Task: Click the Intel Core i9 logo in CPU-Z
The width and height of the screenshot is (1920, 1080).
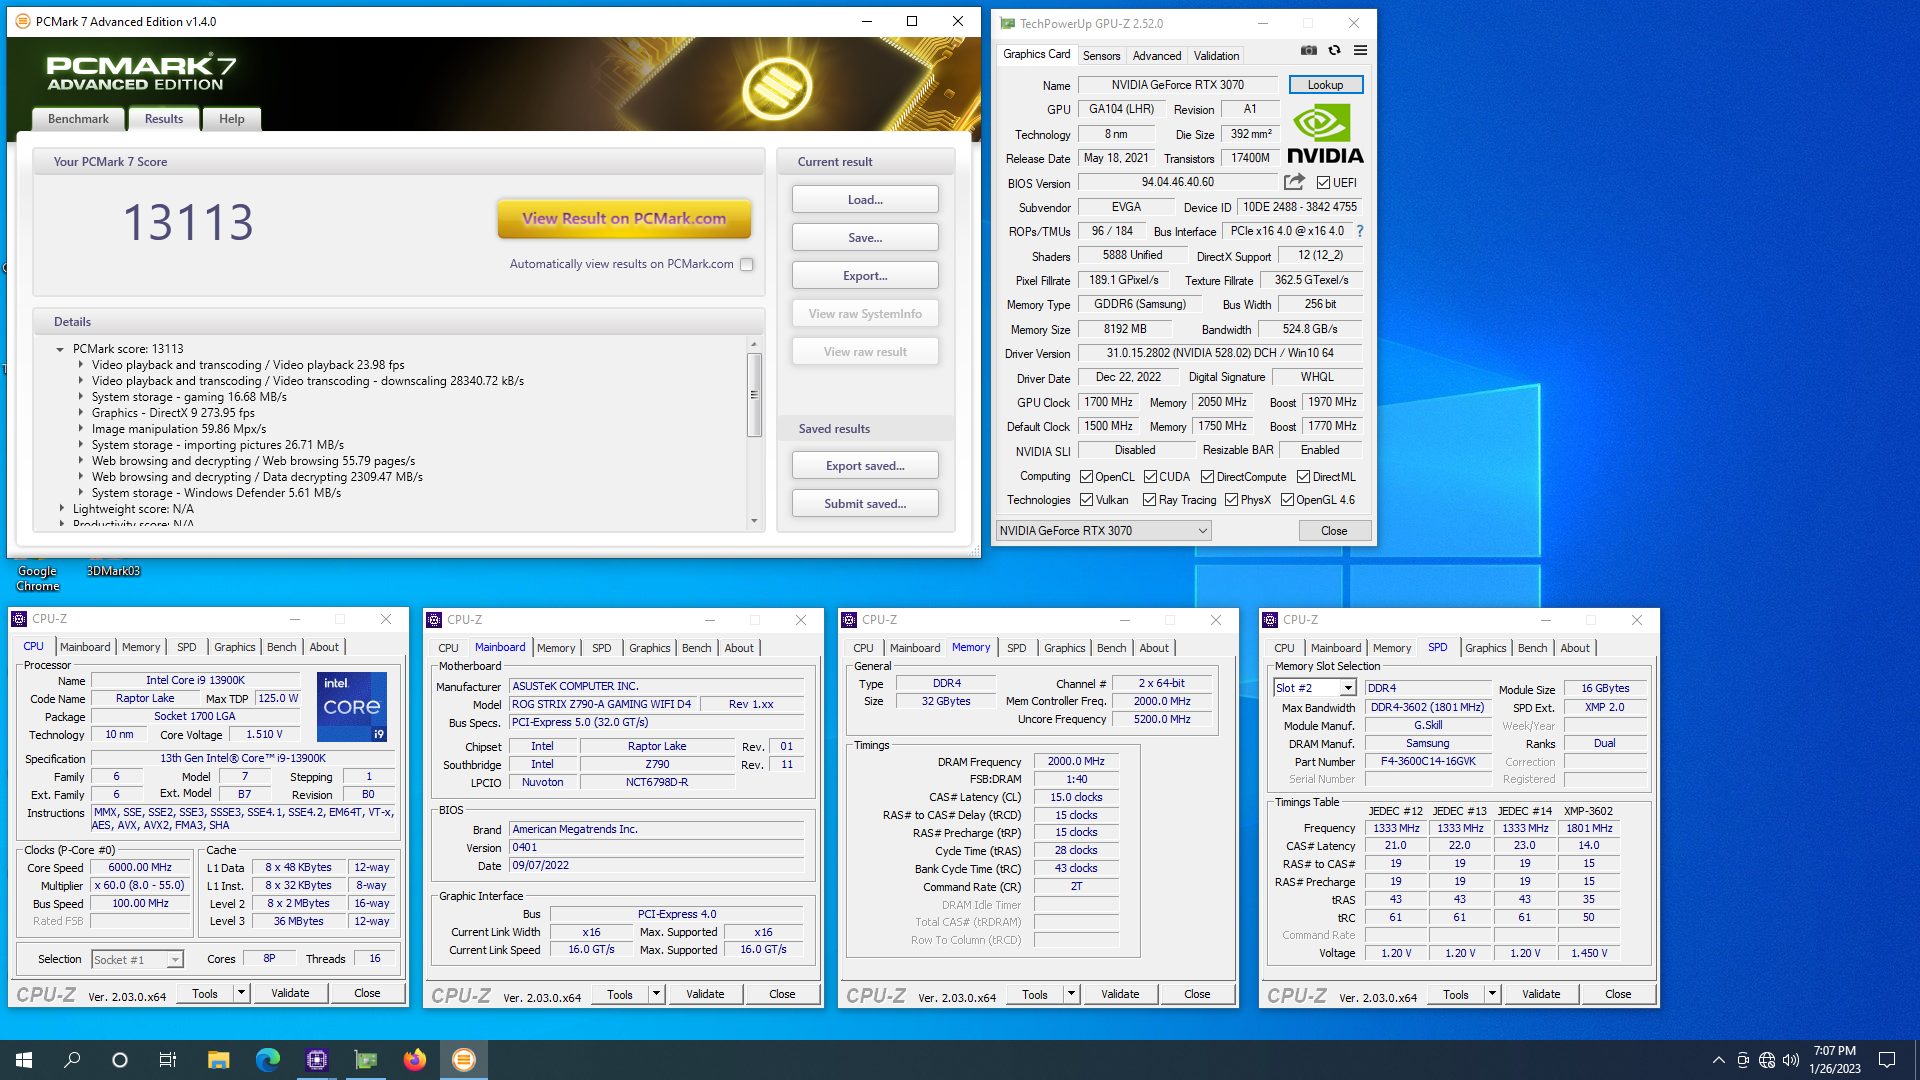Action: (x=352, y=707)
